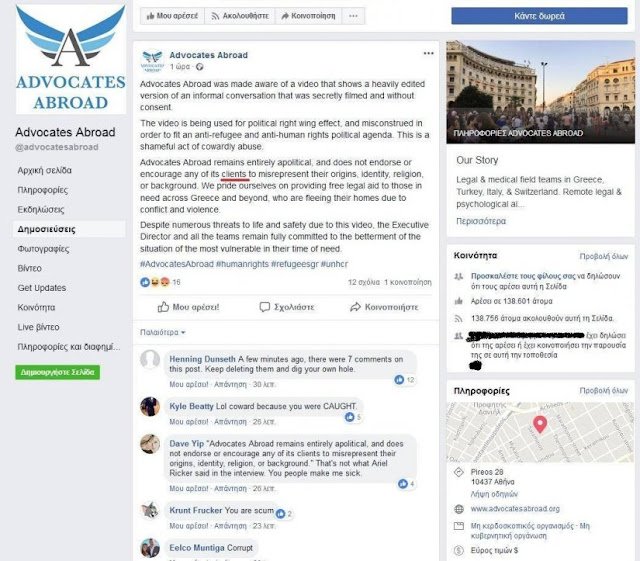Click the thumbs-up Μου αρέσει! icon under post
The image size is (640, 561).
(163, 307)
